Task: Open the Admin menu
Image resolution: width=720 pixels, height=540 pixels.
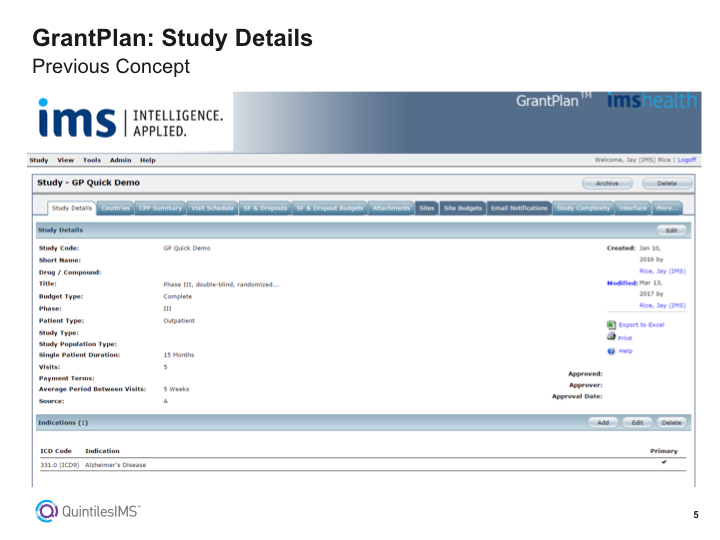Action: click(120, 160)
